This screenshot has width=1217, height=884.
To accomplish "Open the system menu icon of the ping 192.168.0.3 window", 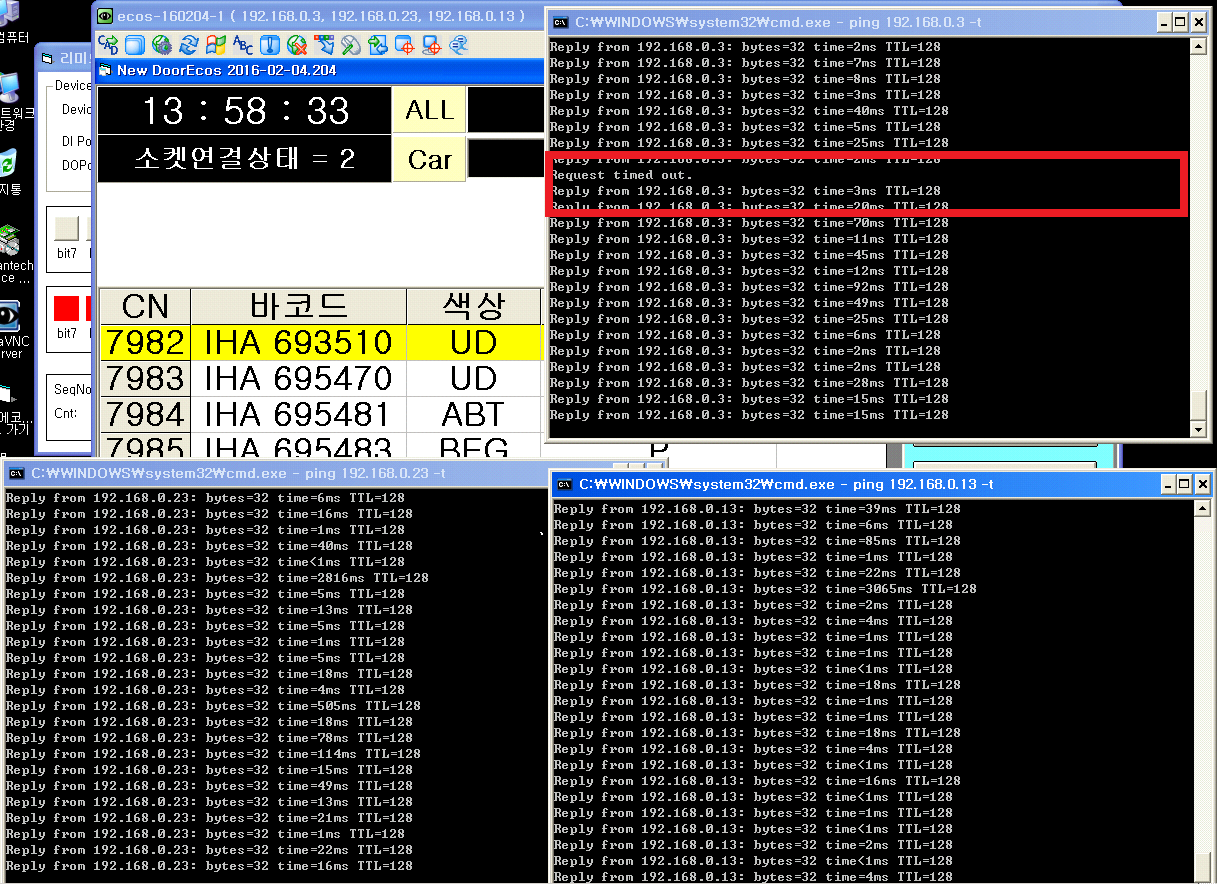I will pyautogui.click(x=562, y=22).
